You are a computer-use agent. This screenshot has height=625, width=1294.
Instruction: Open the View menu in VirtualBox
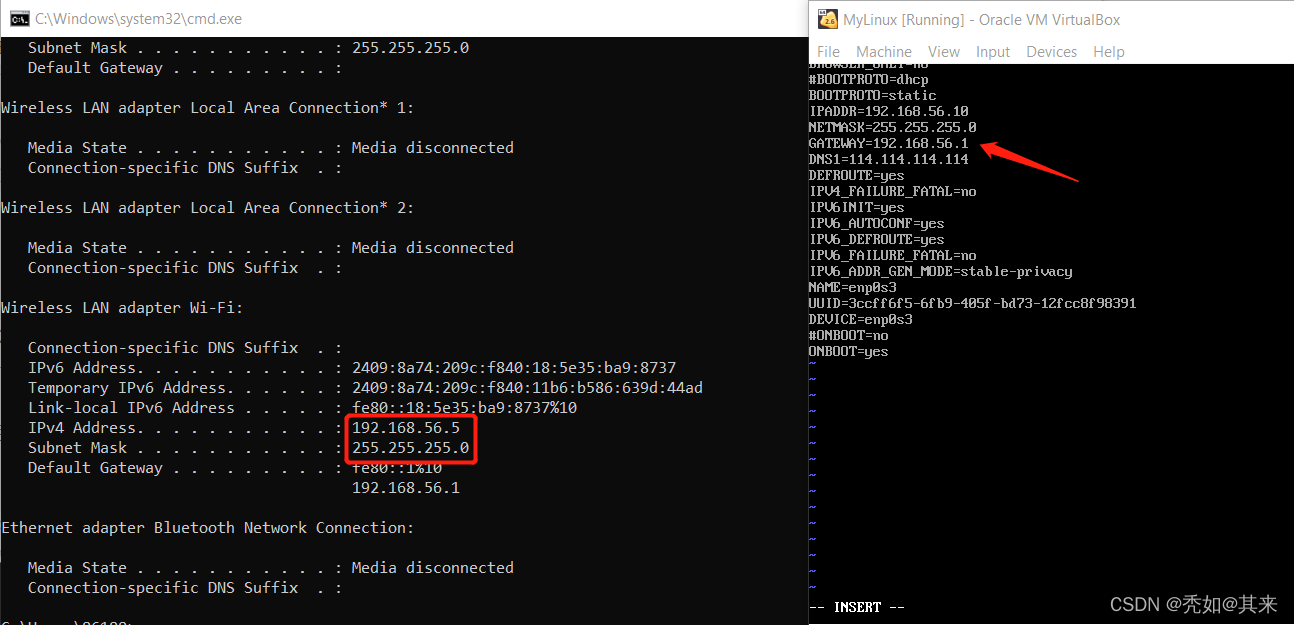tap(944, 52)
